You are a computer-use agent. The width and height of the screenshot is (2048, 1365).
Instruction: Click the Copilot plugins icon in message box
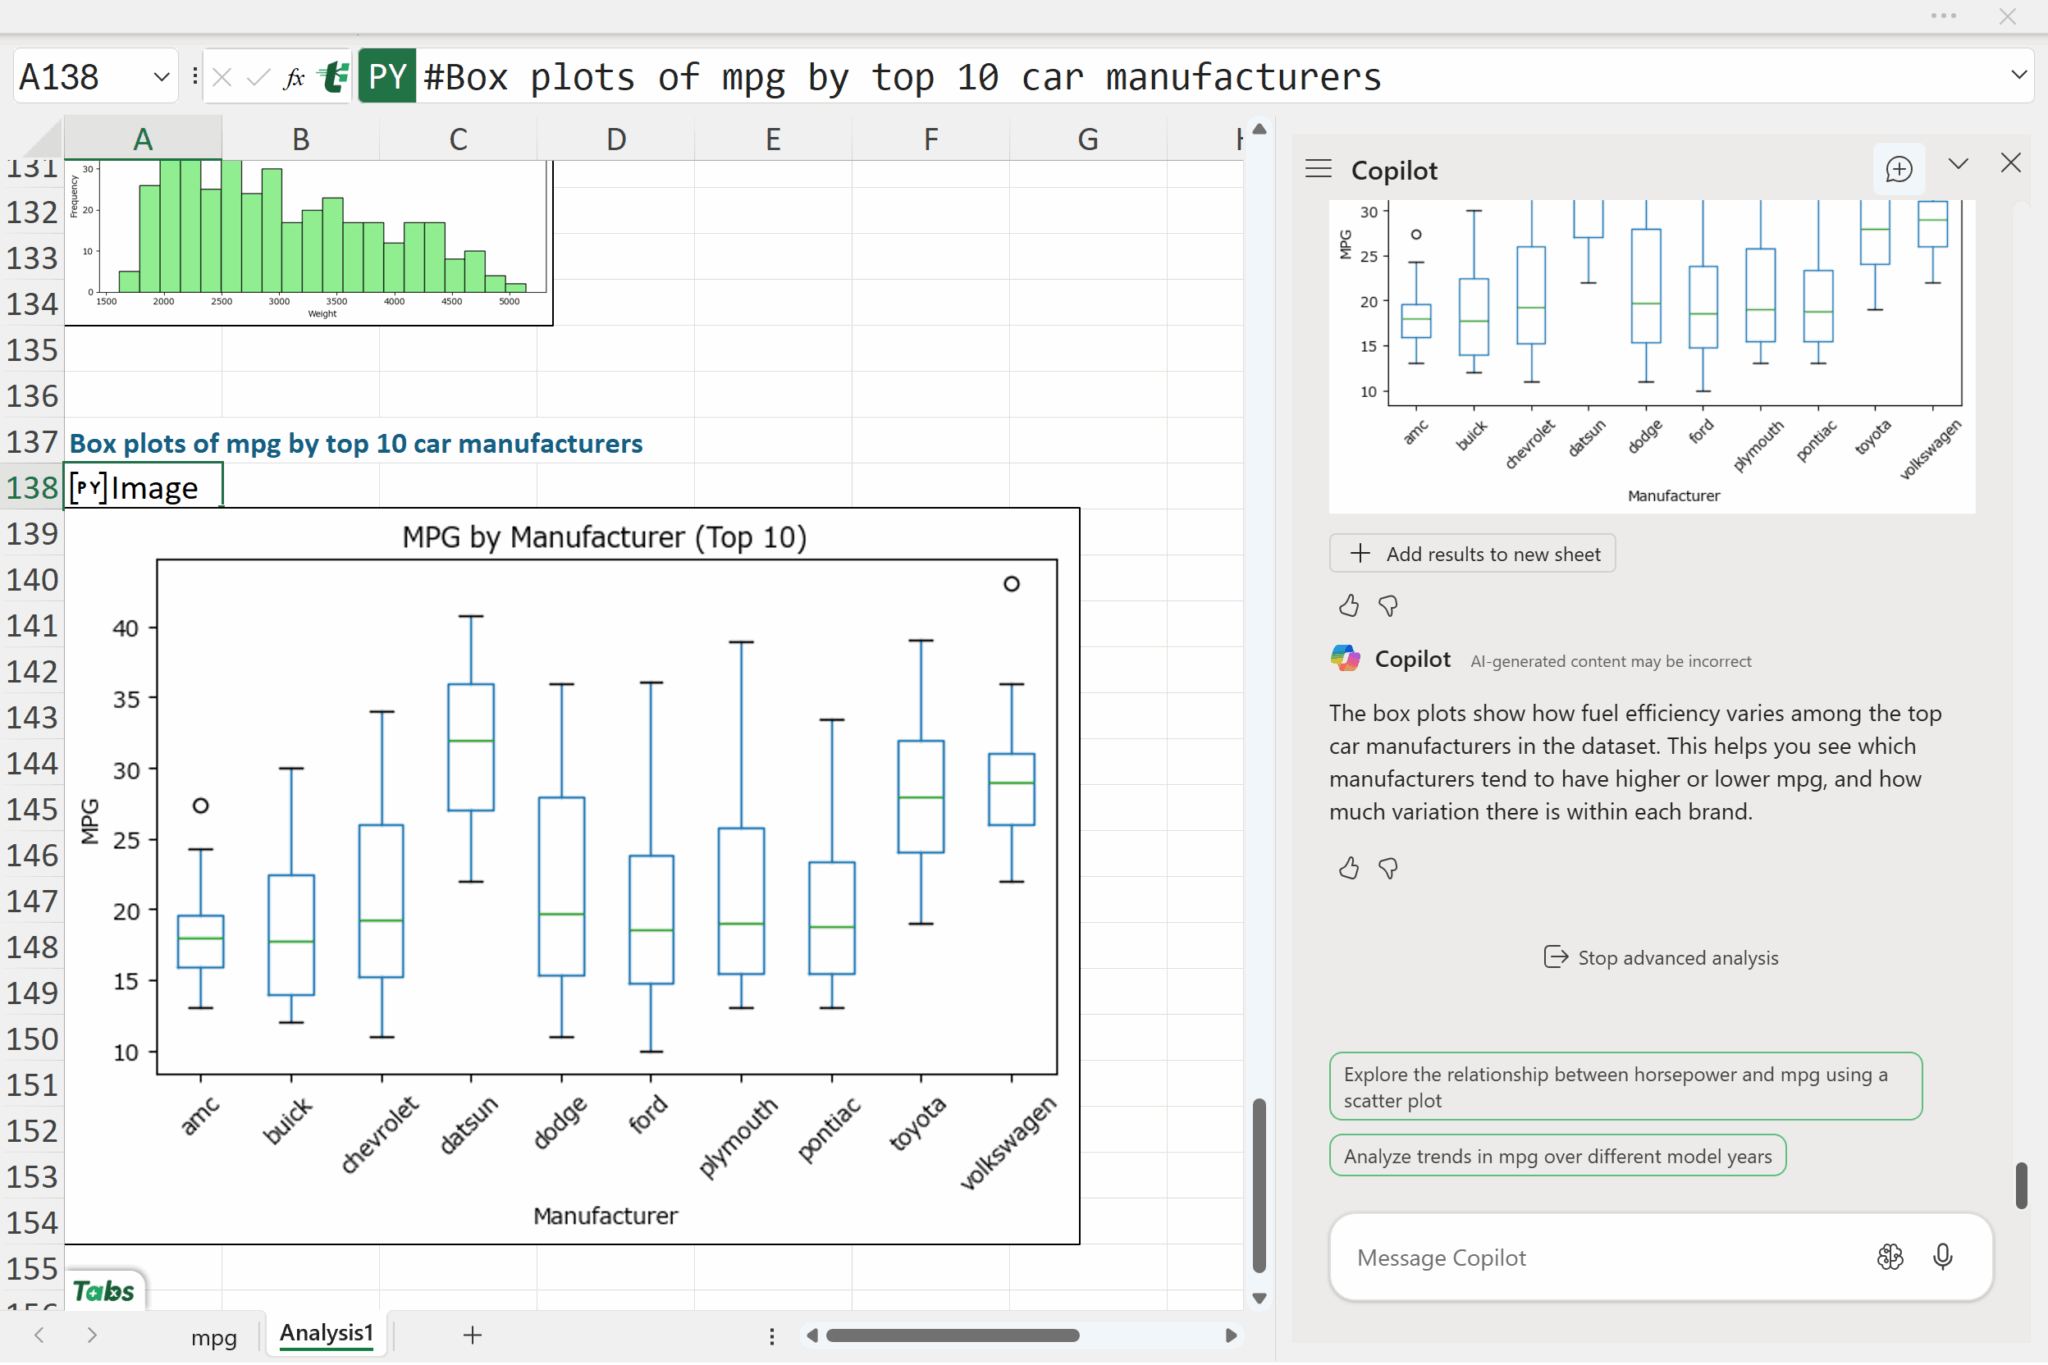[1889, 1257]
